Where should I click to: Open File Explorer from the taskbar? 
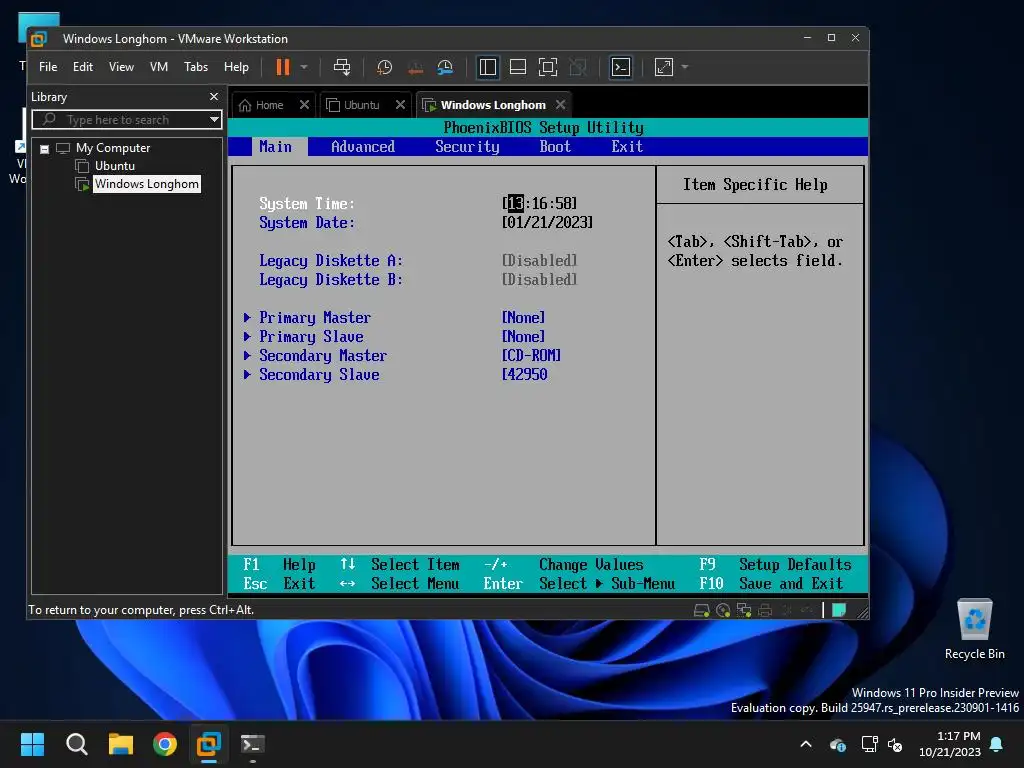(x=121, y=744)
